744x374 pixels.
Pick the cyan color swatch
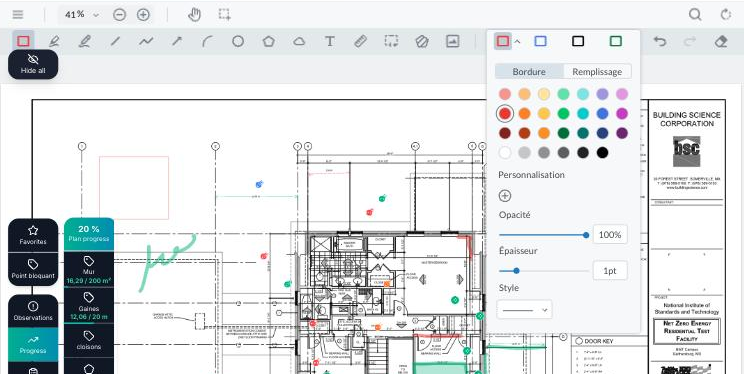point(583,113)
